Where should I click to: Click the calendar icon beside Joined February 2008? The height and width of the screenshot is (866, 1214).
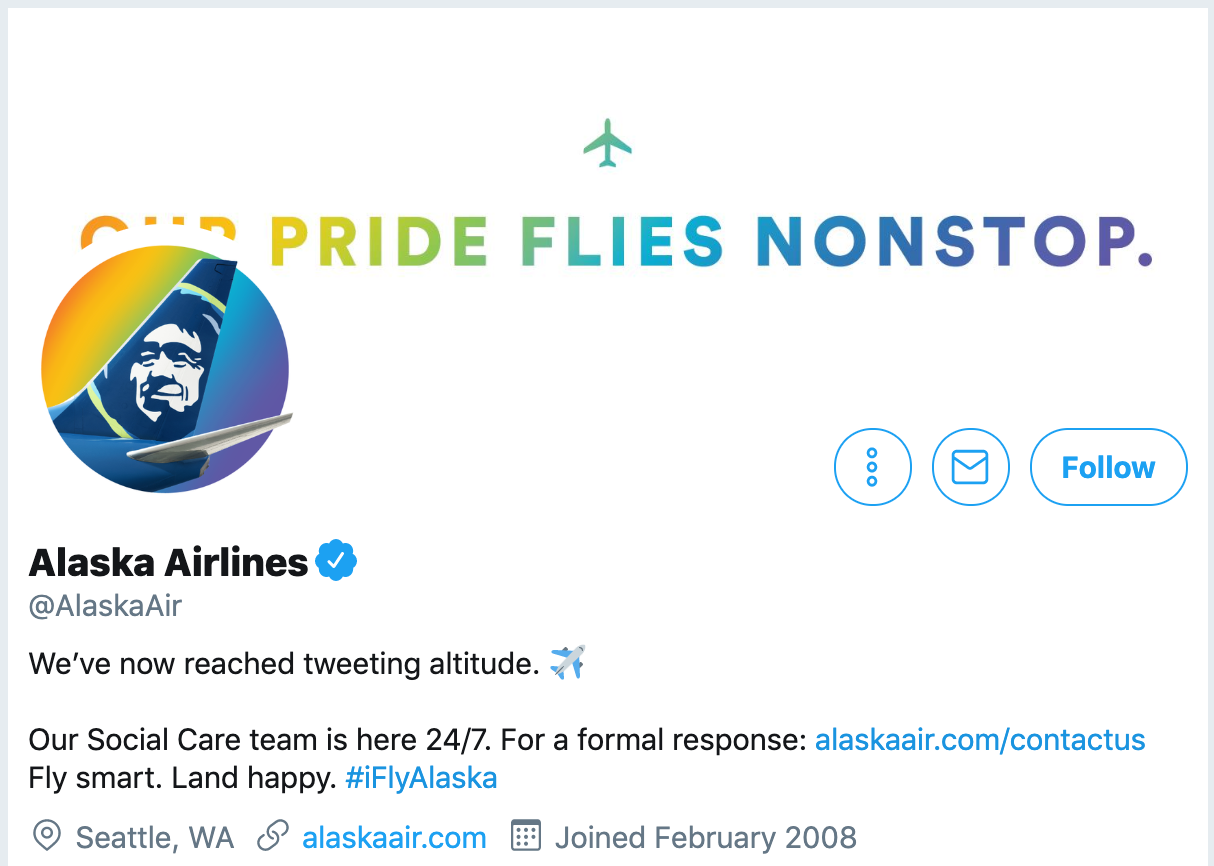[524, 836]
